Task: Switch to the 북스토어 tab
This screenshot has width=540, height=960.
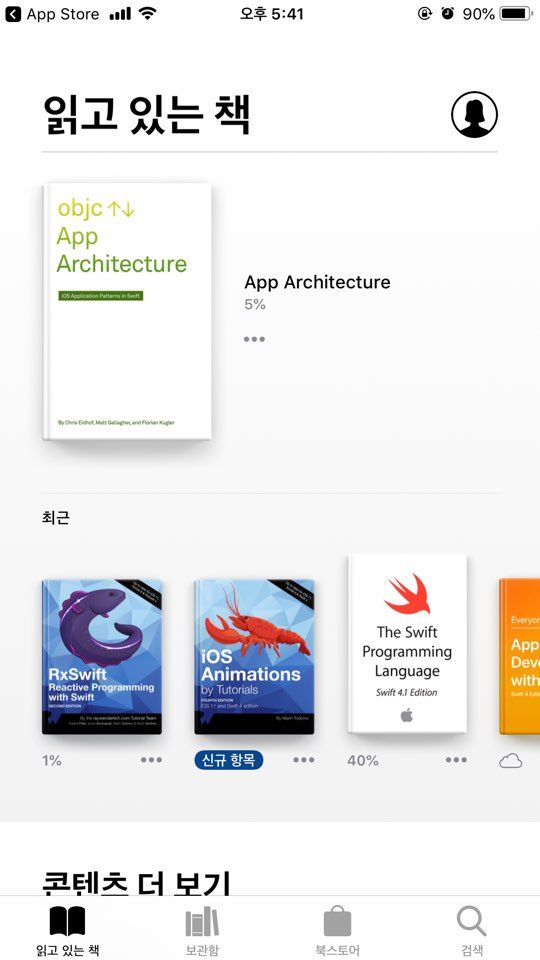Action: 337,931
